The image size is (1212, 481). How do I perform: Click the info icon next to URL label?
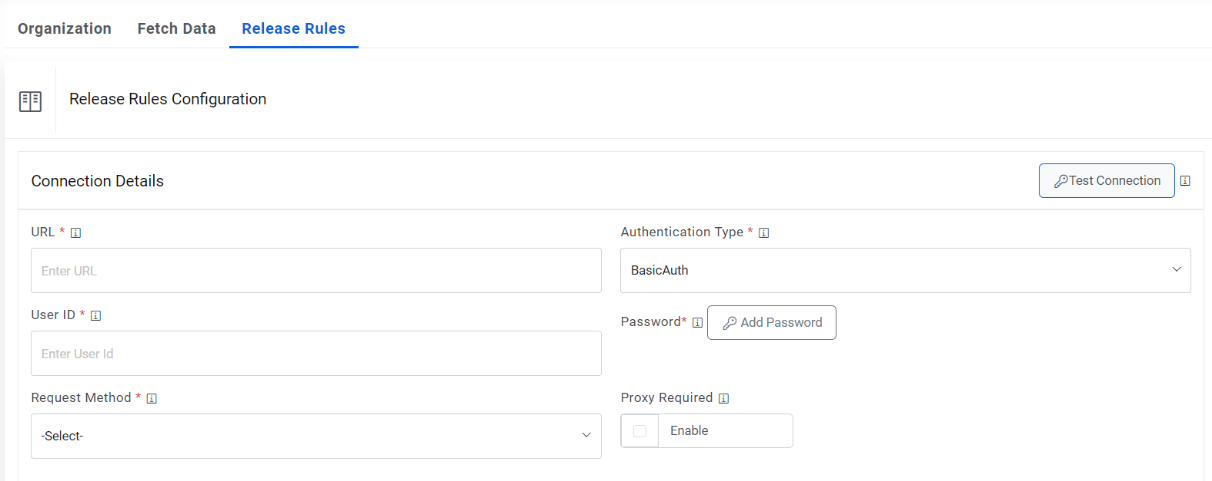(76, 233)
